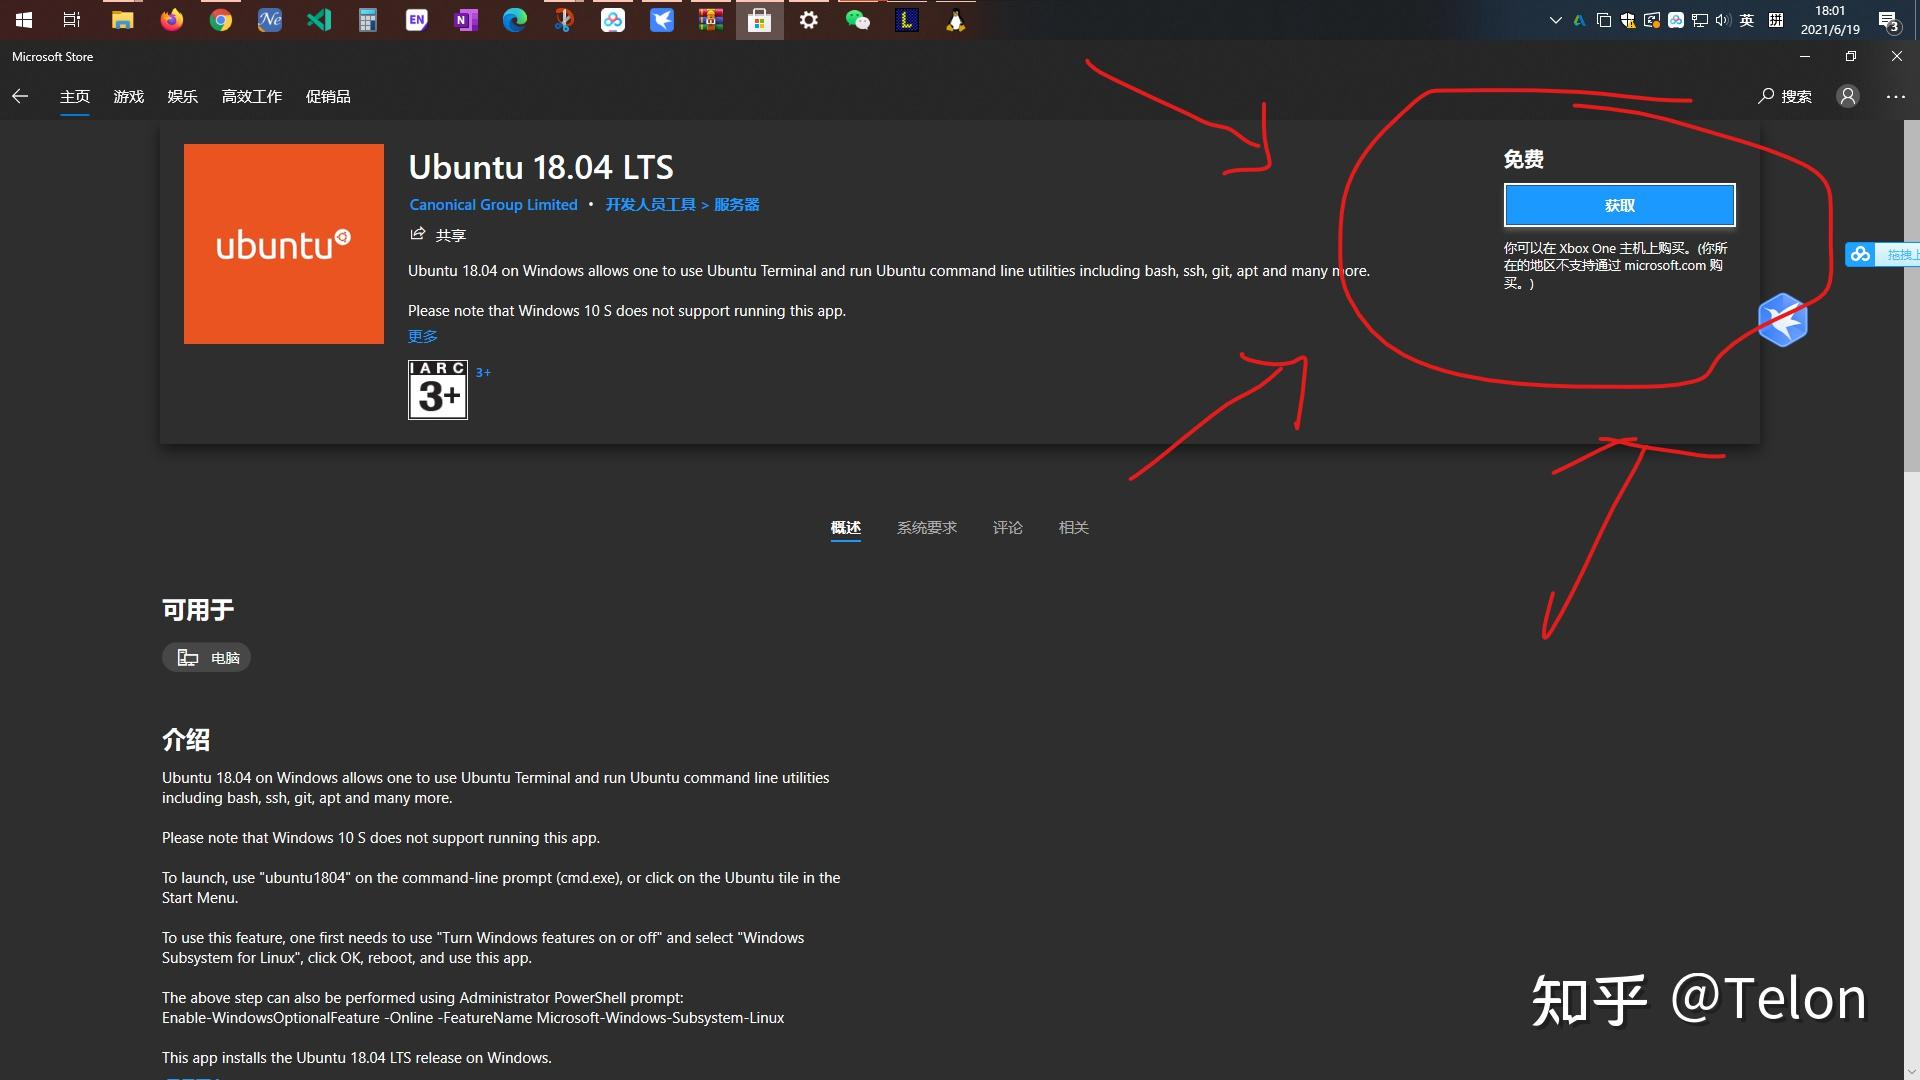
Task: Open the Ne notes app in taskbar
Action: click(x=270, y=20)
